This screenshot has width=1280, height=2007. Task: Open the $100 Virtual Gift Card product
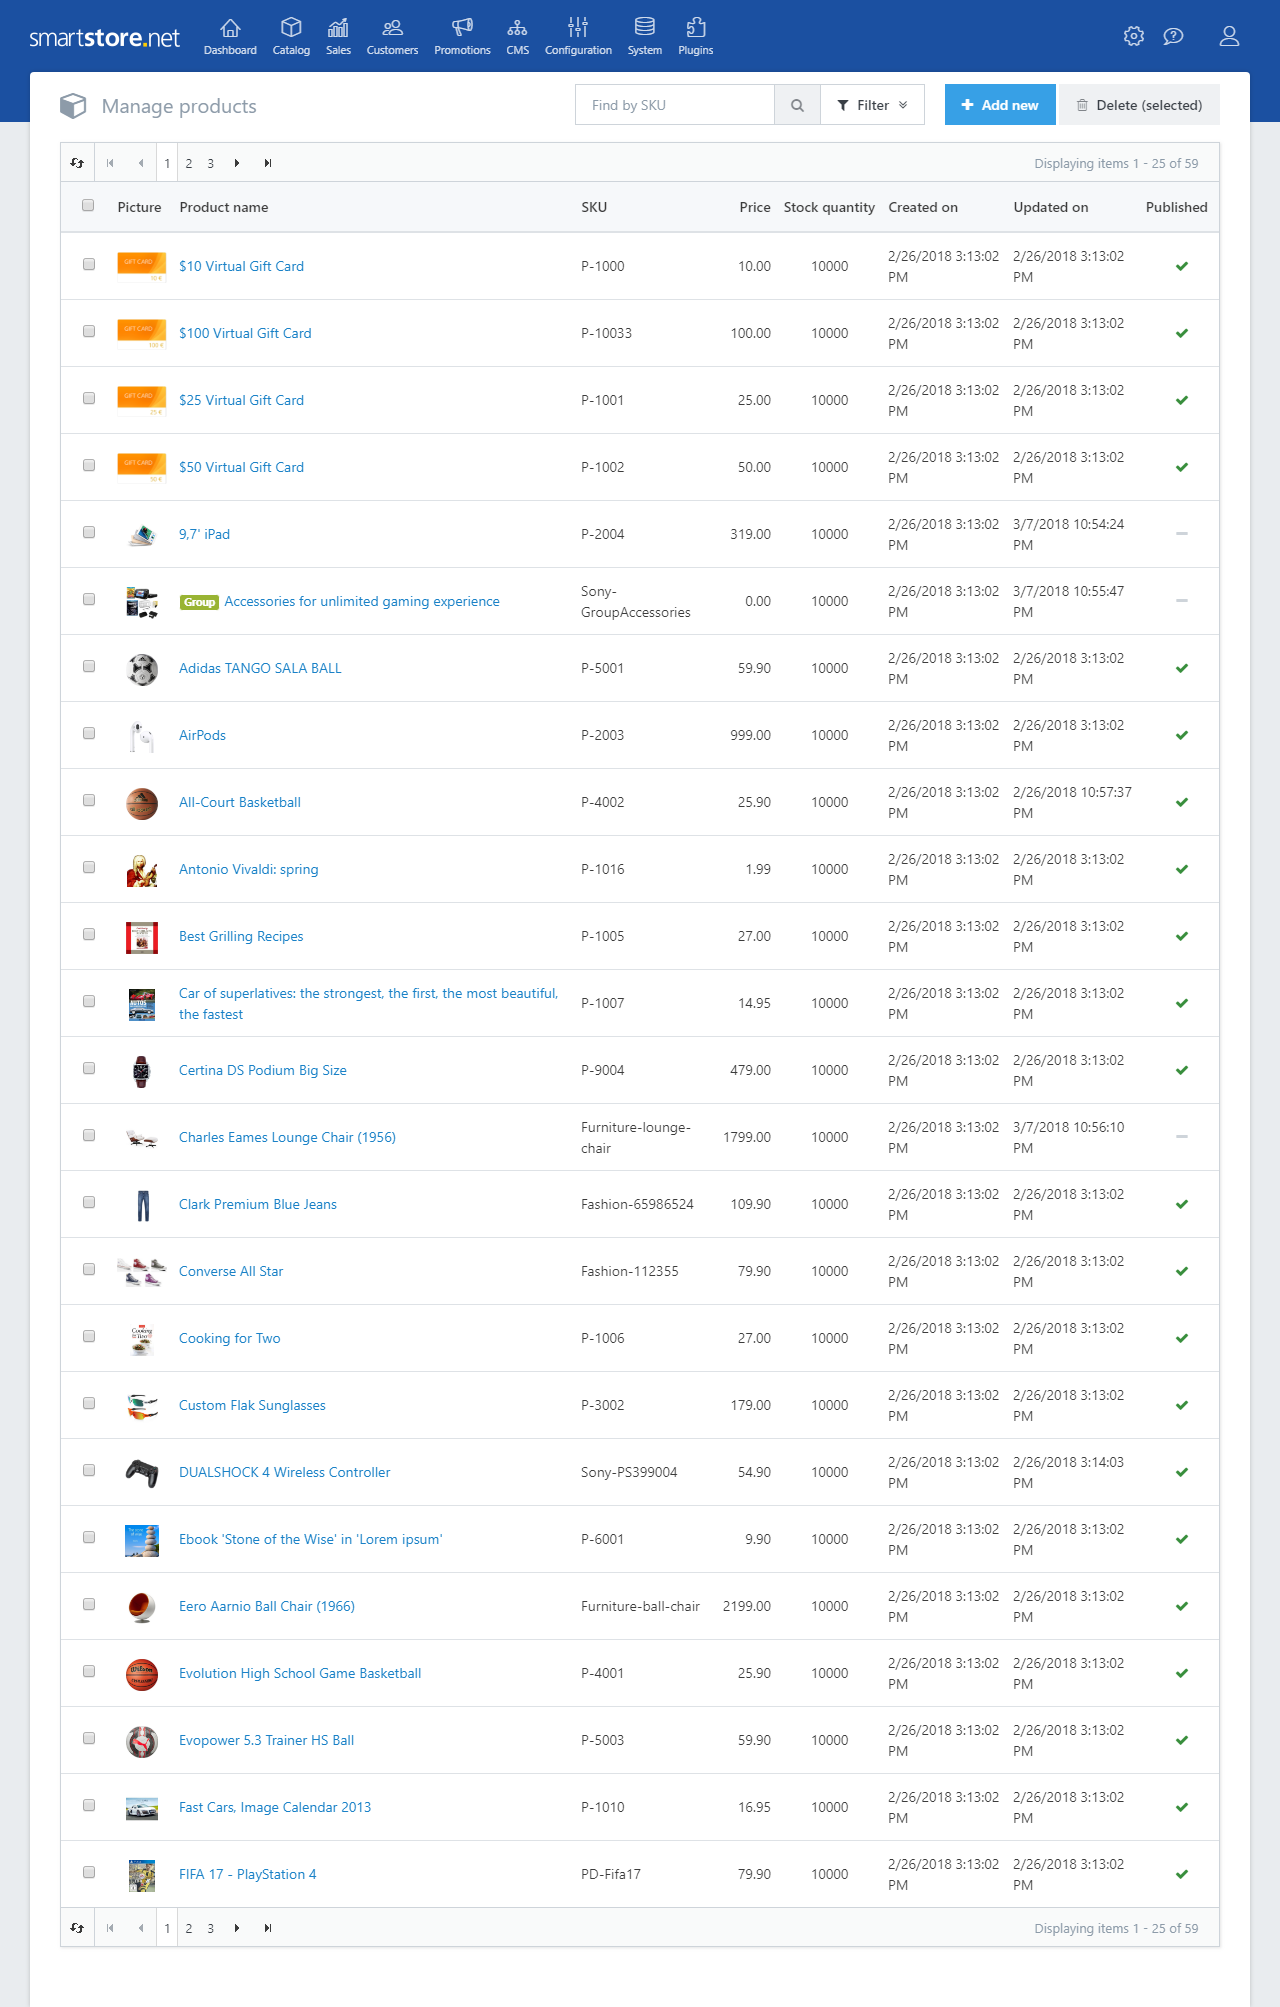point(245,333)
